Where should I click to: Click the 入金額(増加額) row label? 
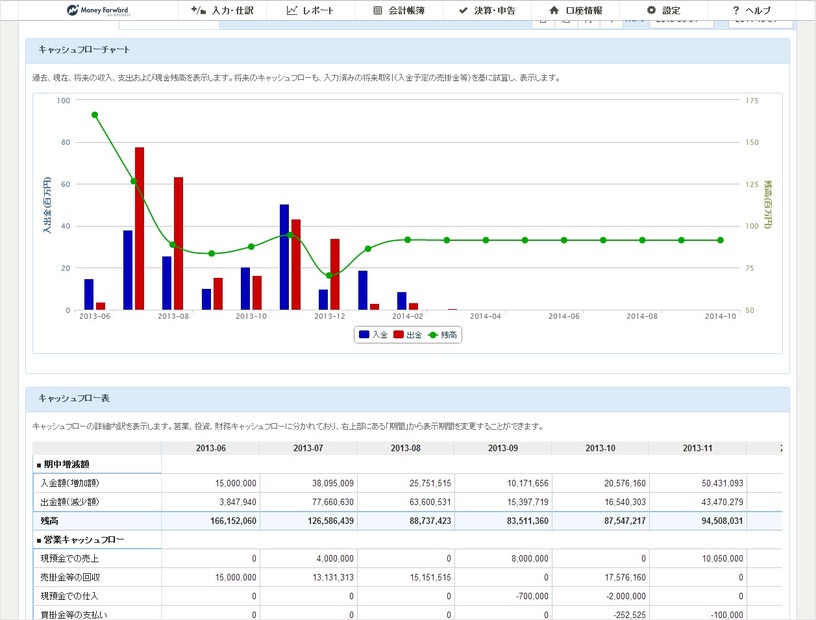pyautogui.click(x=70, y=483)
